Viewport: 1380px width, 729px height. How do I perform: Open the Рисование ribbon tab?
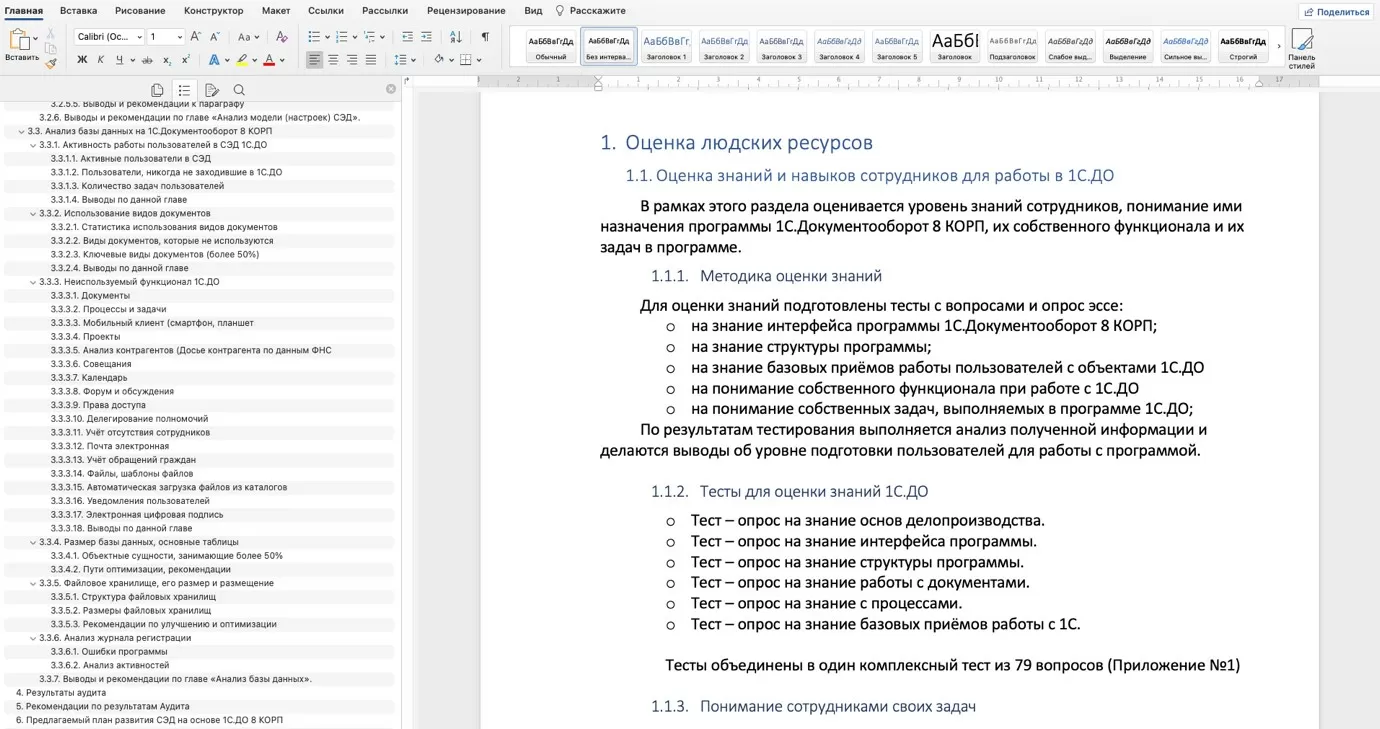[x=140, y=11]
